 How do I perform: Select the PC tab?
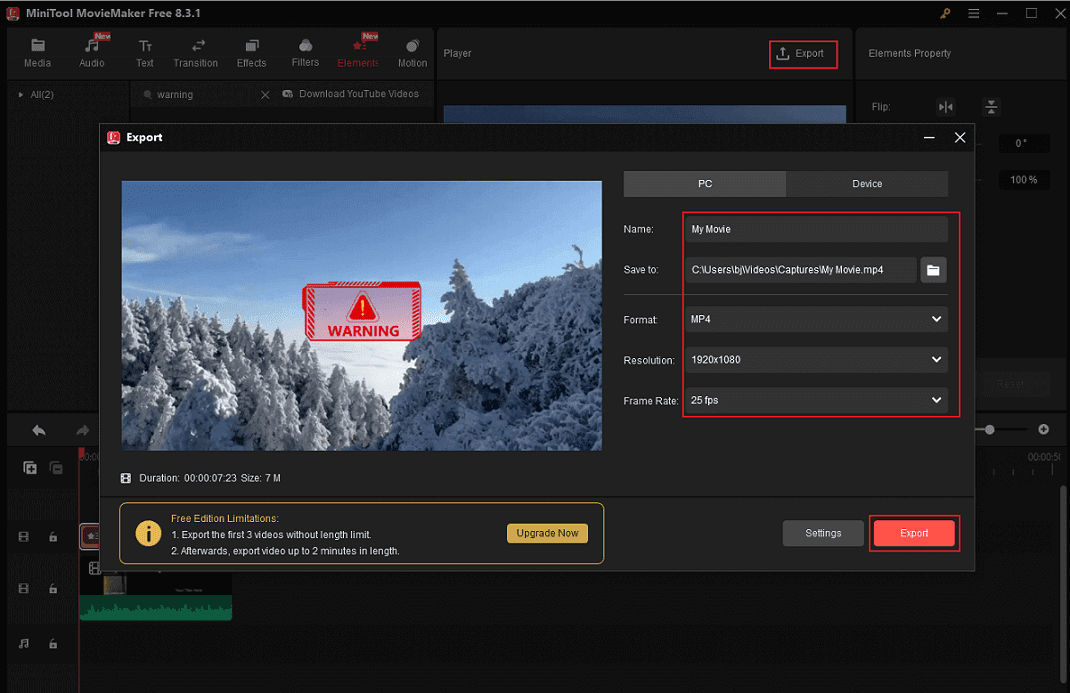coord(704,183)
